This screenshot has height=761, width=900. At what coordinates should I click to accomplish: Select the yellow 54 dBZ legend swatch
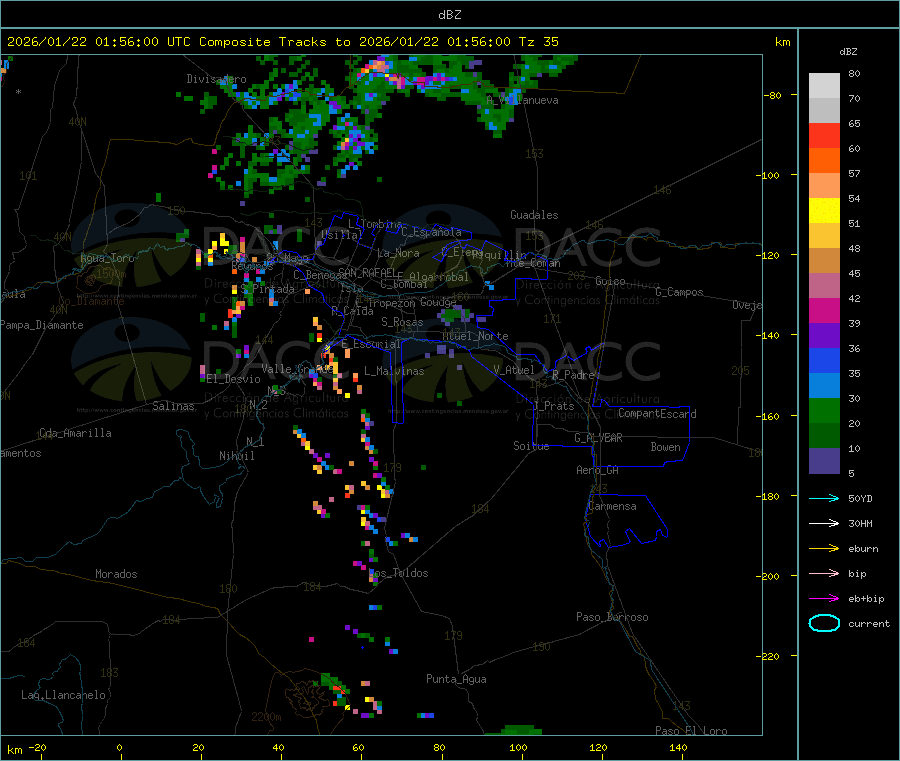tap(824, 211)
